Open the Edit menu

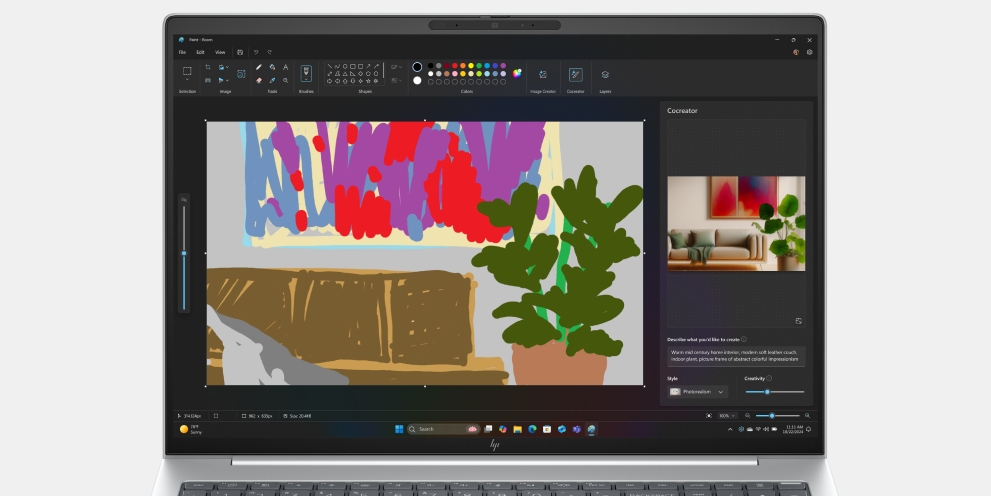click(200, 52)
